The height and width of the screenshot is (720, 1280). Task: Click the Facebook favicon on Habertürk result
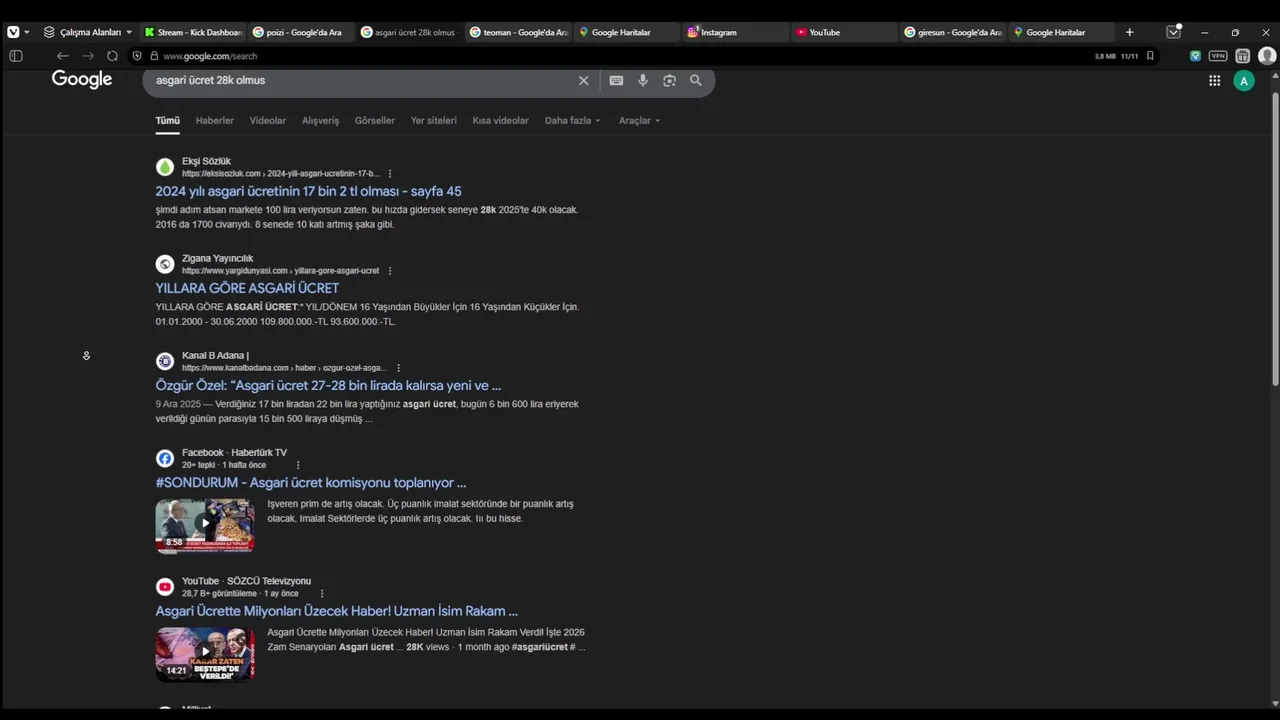tap(165, 458)
